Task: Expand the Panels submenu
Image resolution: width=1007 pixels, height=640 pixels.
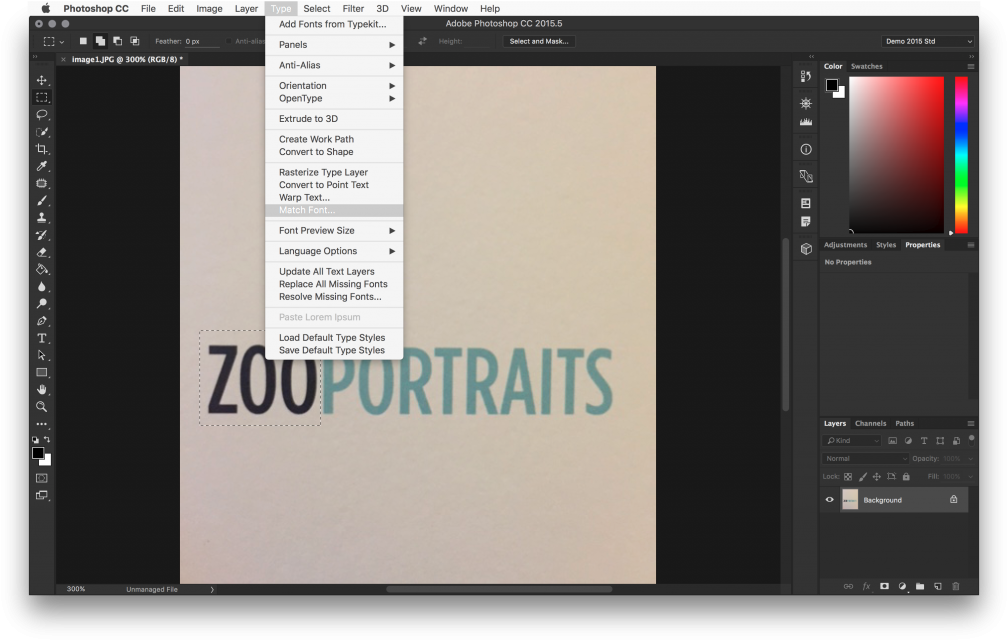Action: click(x=334, y=45)
